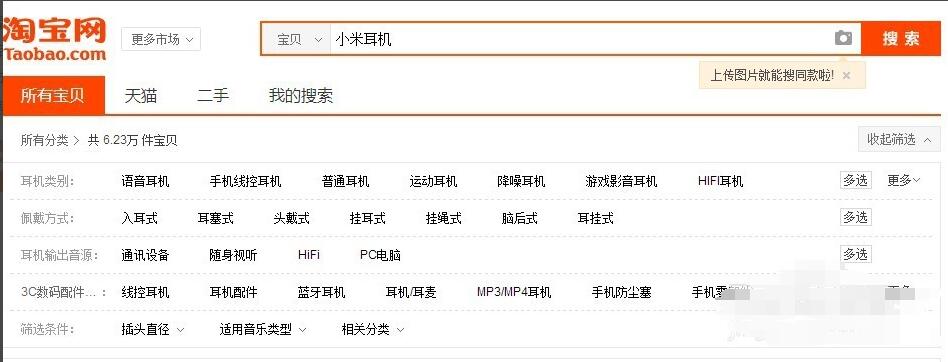The image size is (948, 362).
Task: Open the 更多市场 dropdown
Action: click(161, 39)
